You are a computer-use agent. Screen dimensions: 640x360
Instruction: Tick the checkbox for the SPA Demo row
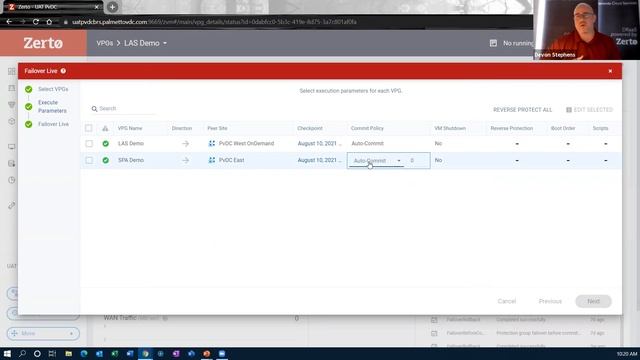point(89,160)
